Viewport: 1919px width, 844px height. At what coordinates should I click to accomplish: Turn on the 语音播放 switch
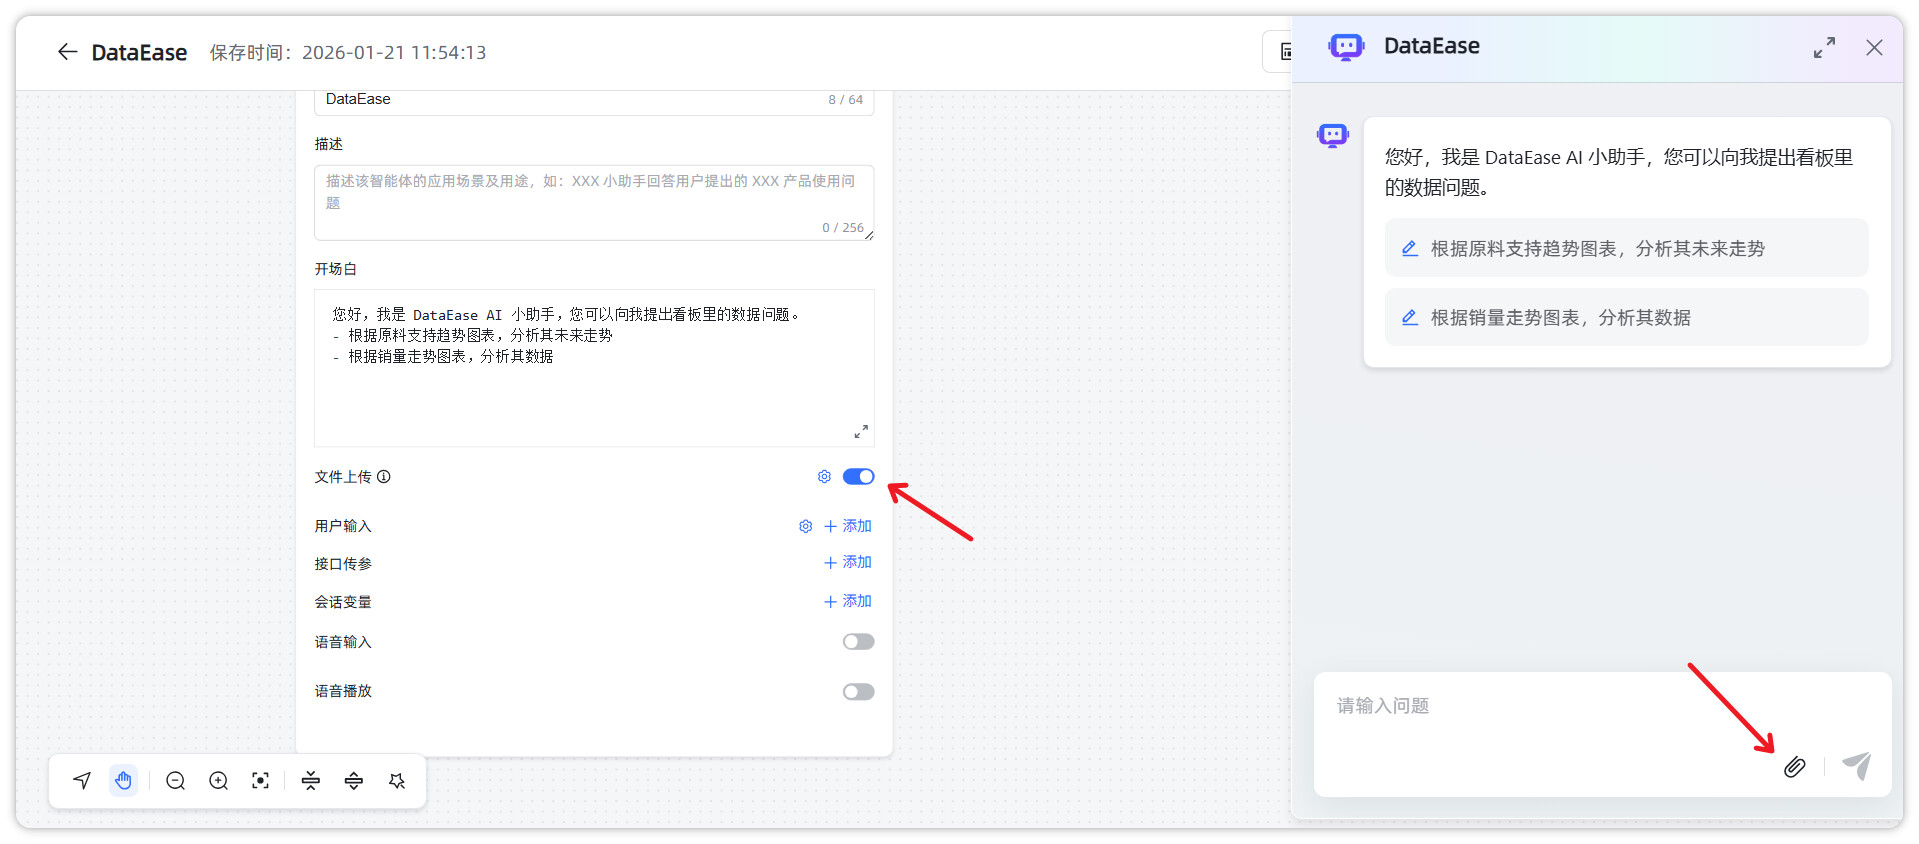(x=858, y=692)
